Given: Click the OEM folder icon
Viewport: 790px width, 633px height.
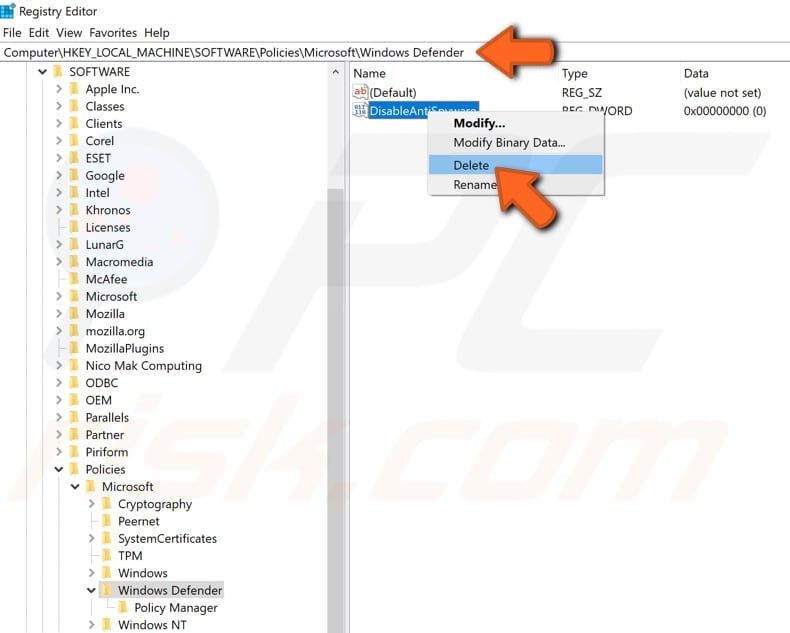Looking at the screenshot, I should (x=74, y=400).
